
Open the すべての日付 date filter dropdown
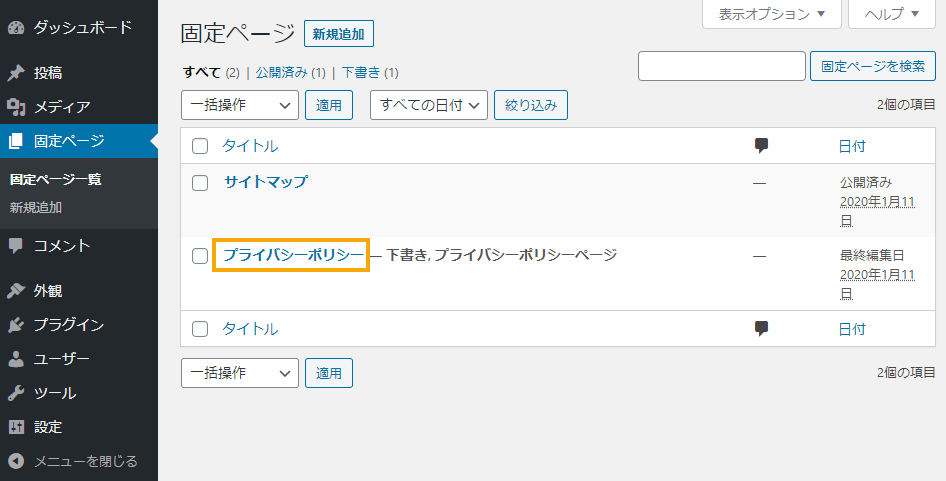click(429, 105)
